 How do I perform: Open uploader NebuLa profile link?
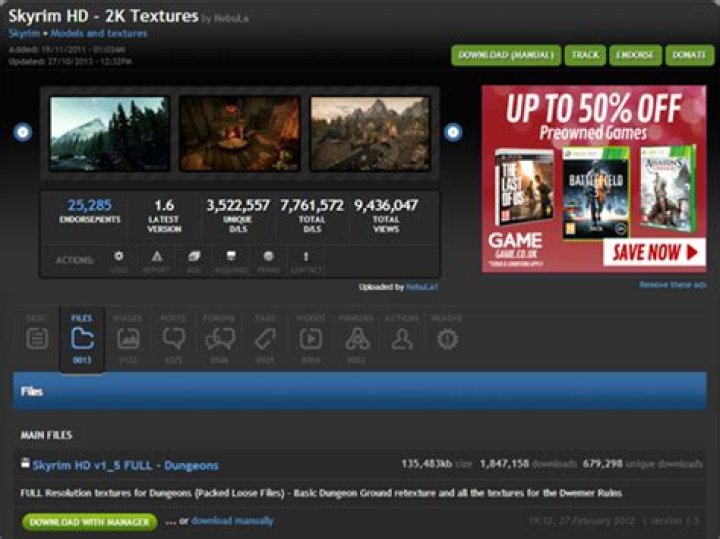coord(422,287)
